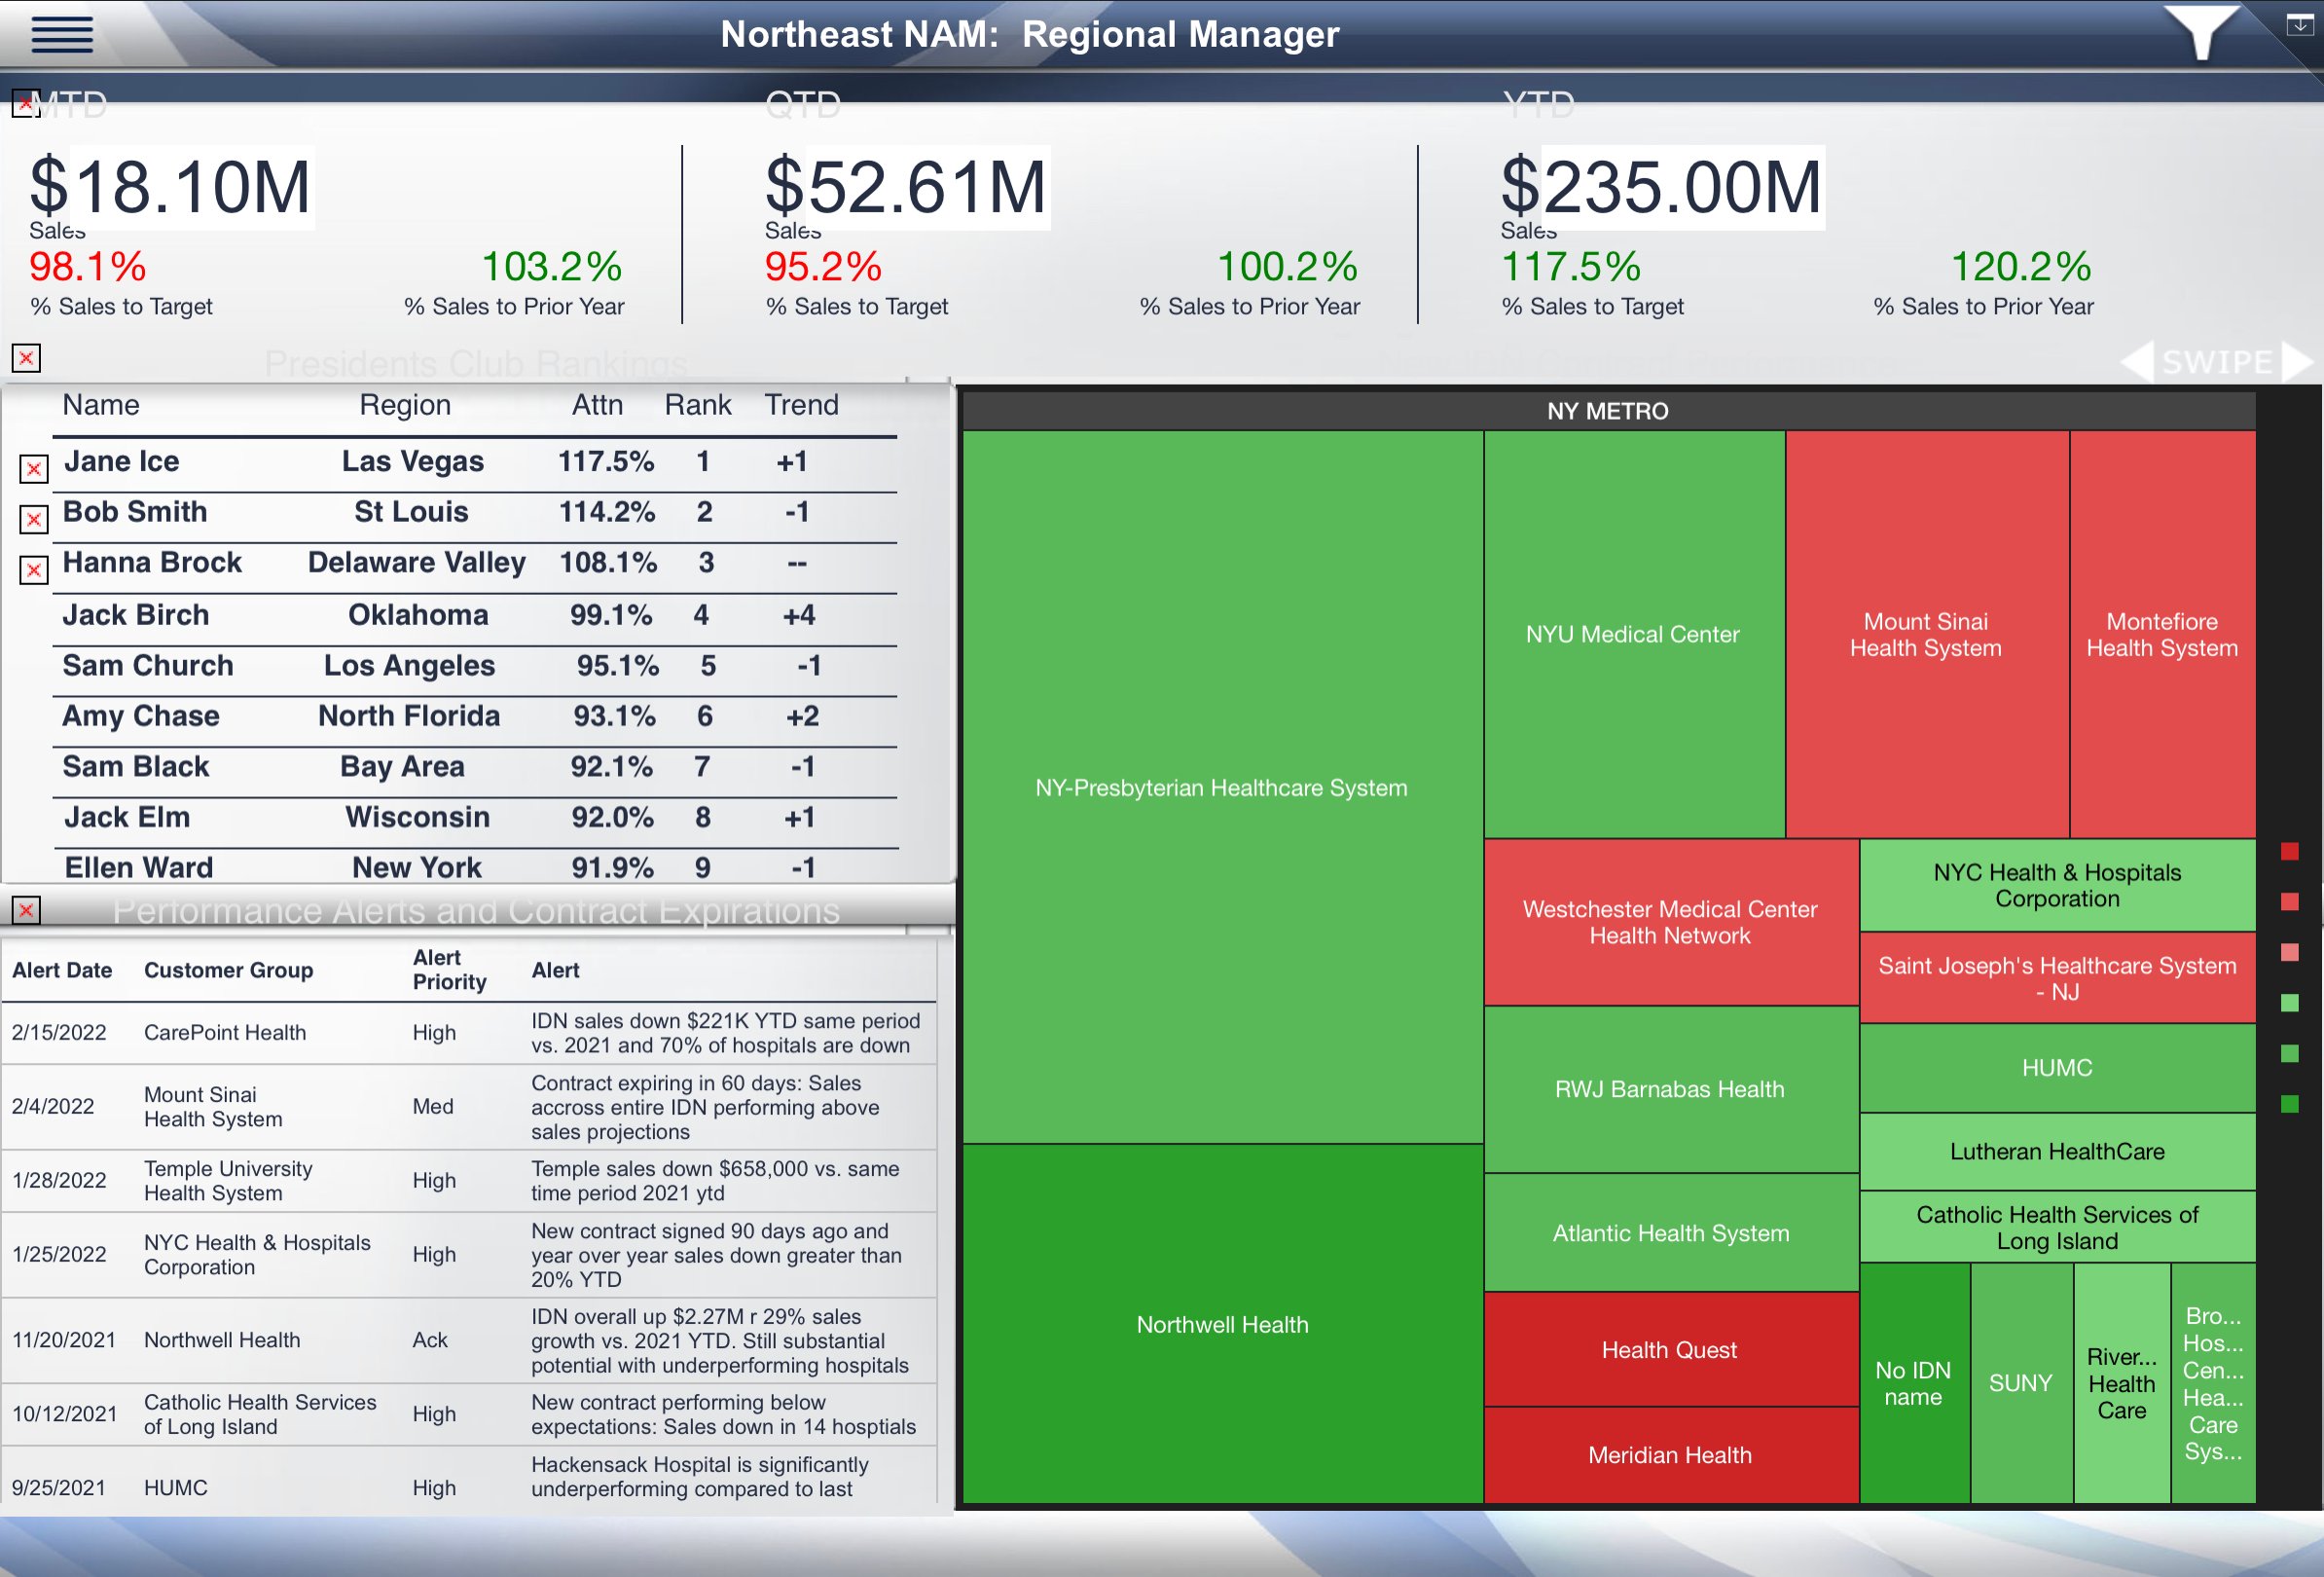The image size is (2324, 1577).
Task: Click the broken image icon beside Performance Alerts
Action: pos(26,910)
